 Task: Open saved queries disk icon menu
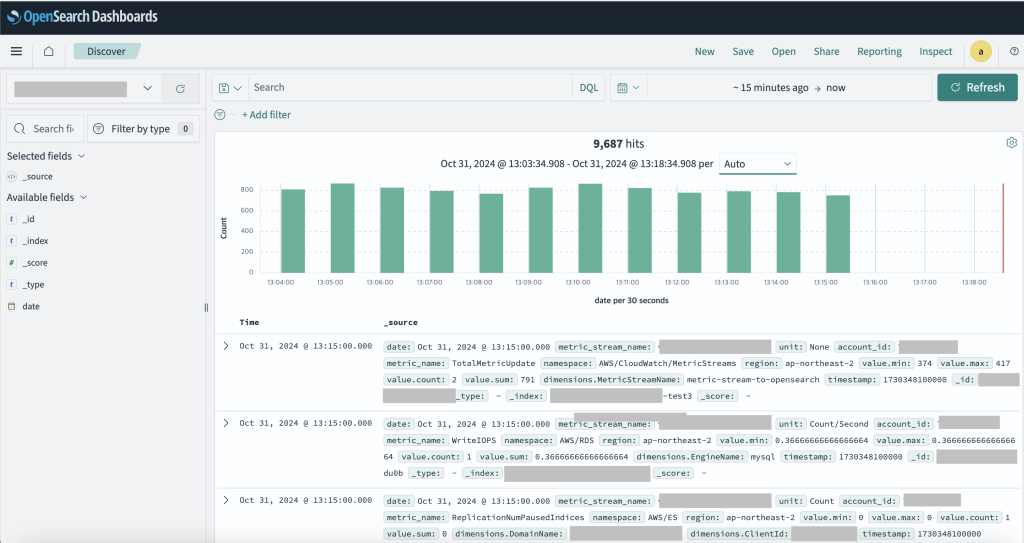point(230,88)
